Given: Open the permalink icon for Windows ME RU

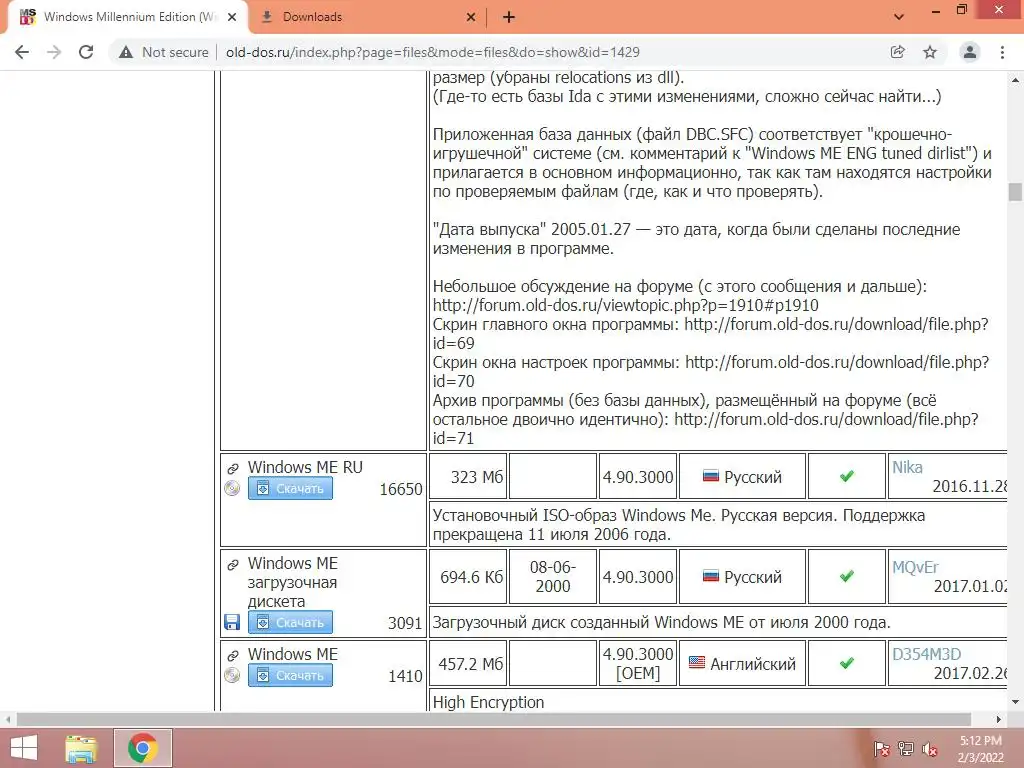Looking at the screenshot, I should click(232, 468).
